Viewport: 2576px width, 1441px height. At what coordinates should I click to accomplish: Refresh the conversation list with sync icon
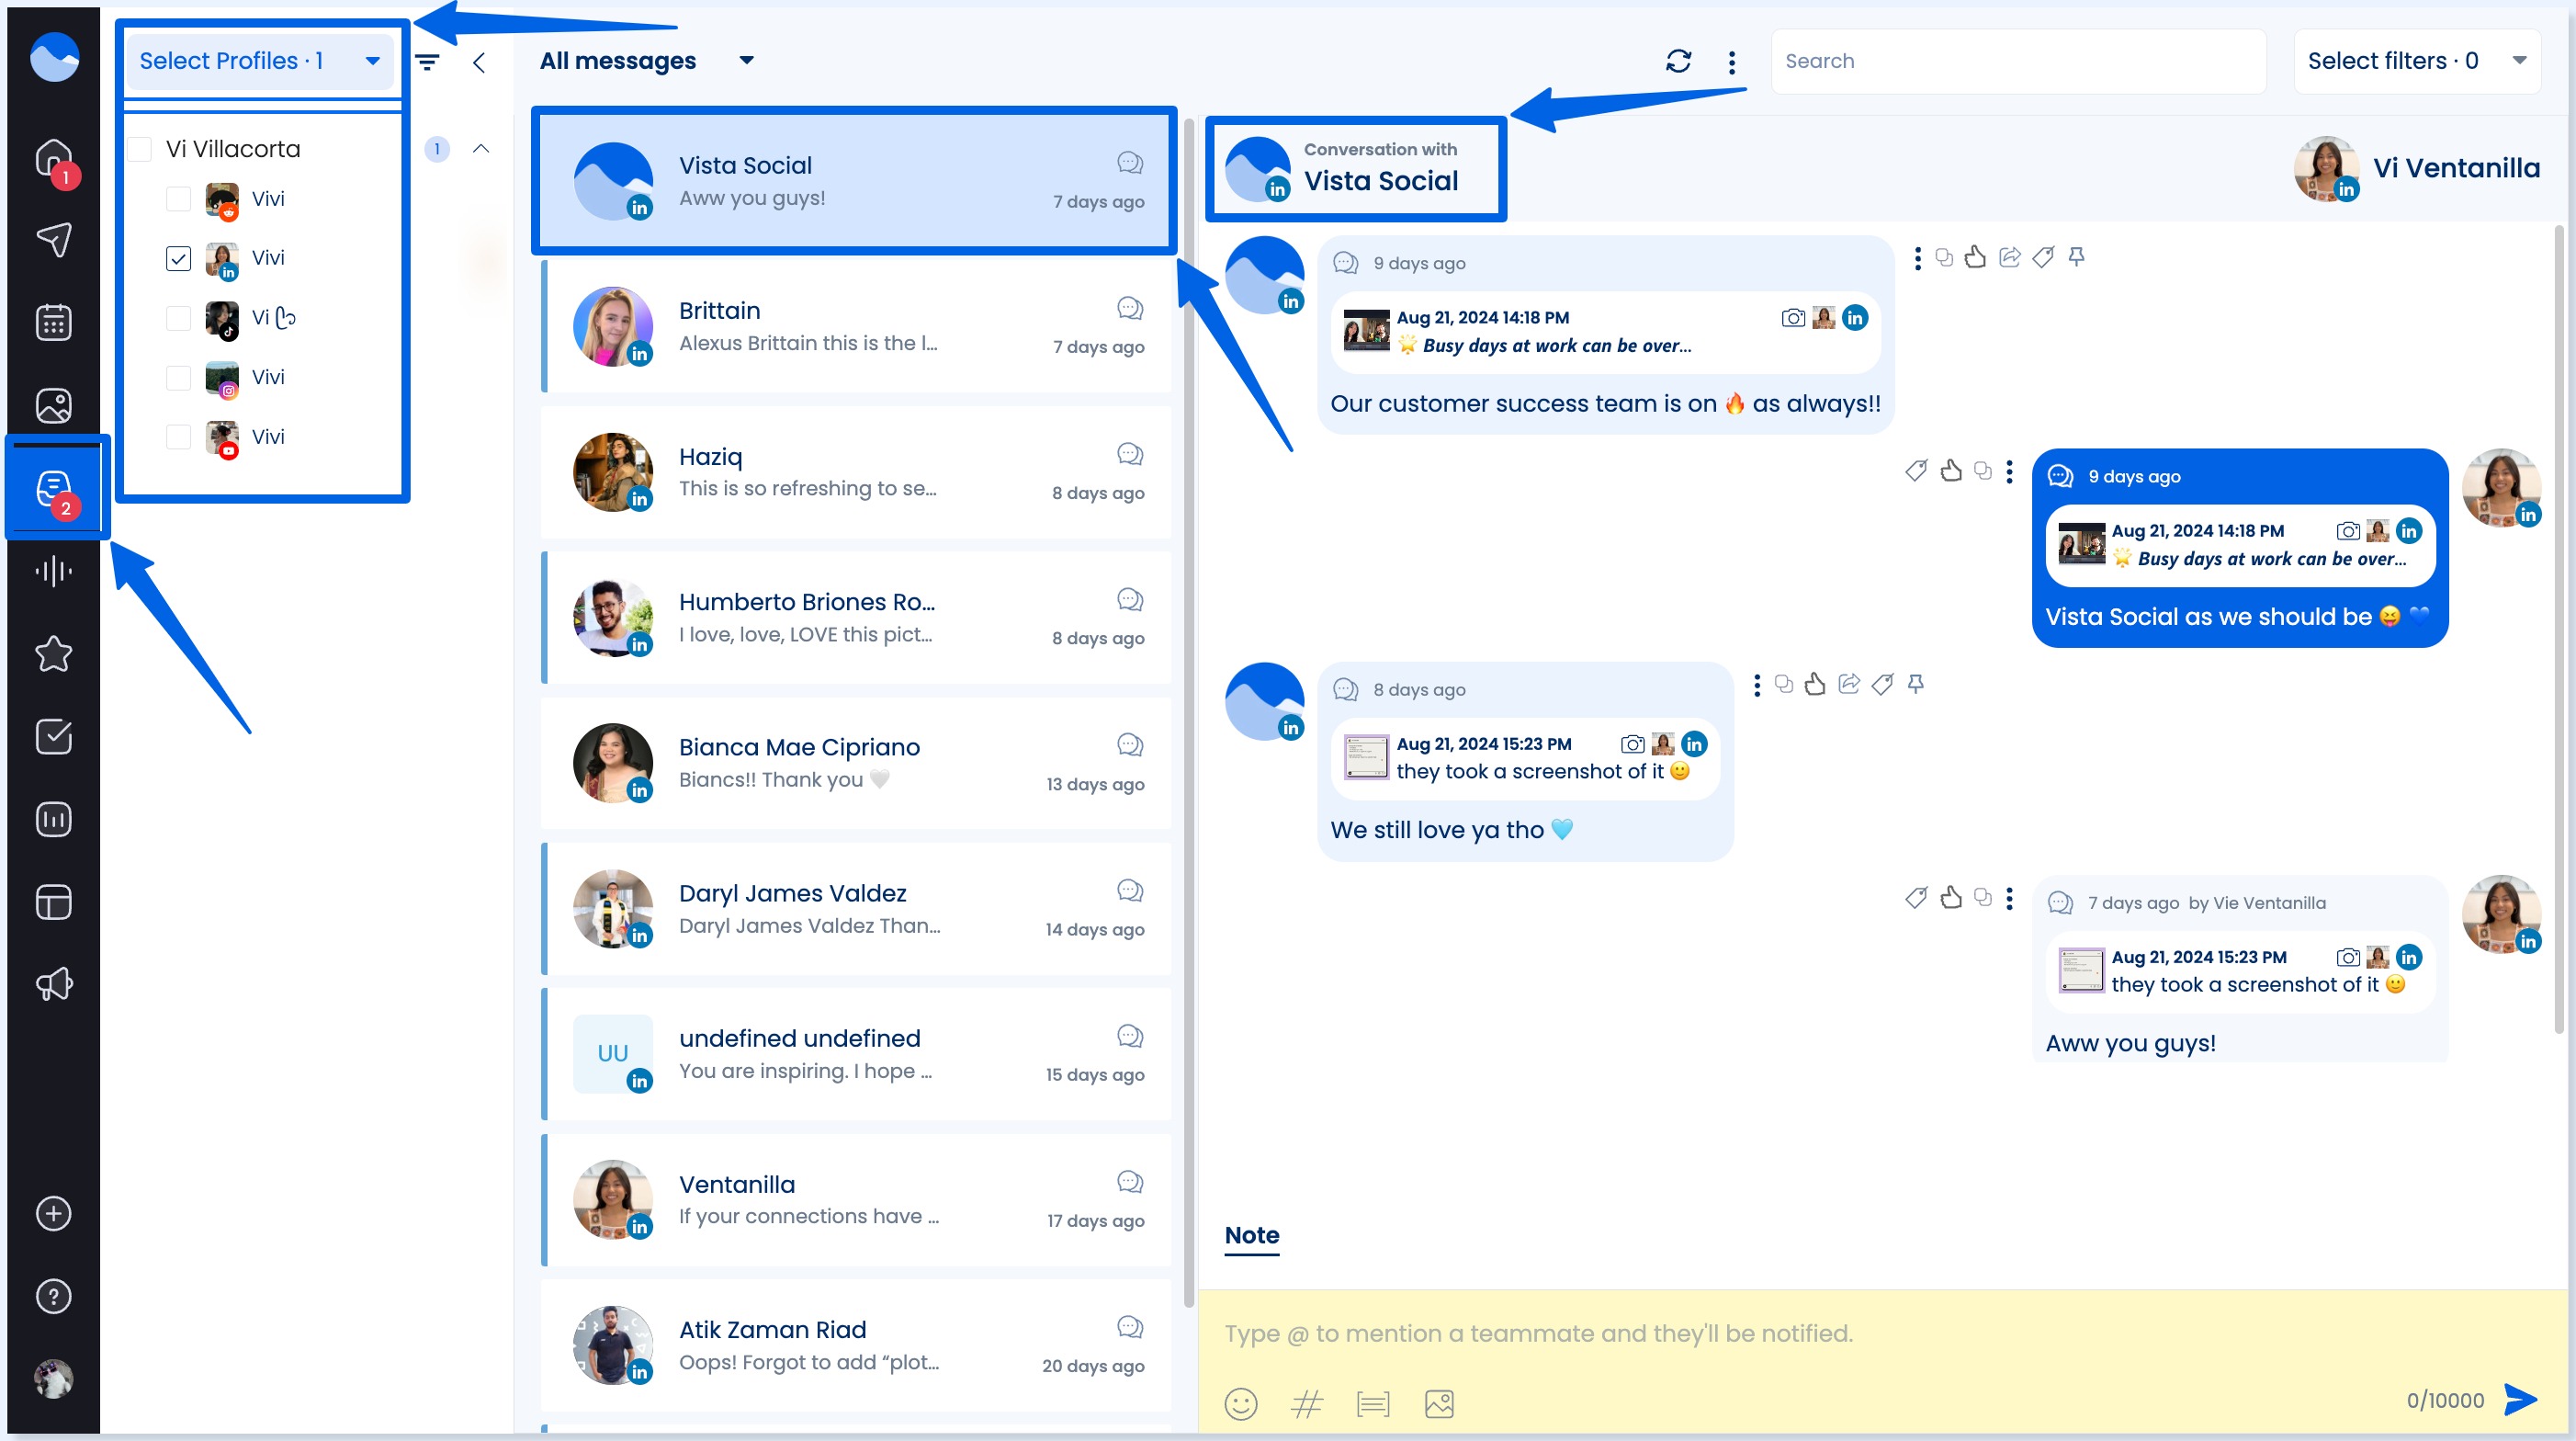coord(1679,60)
